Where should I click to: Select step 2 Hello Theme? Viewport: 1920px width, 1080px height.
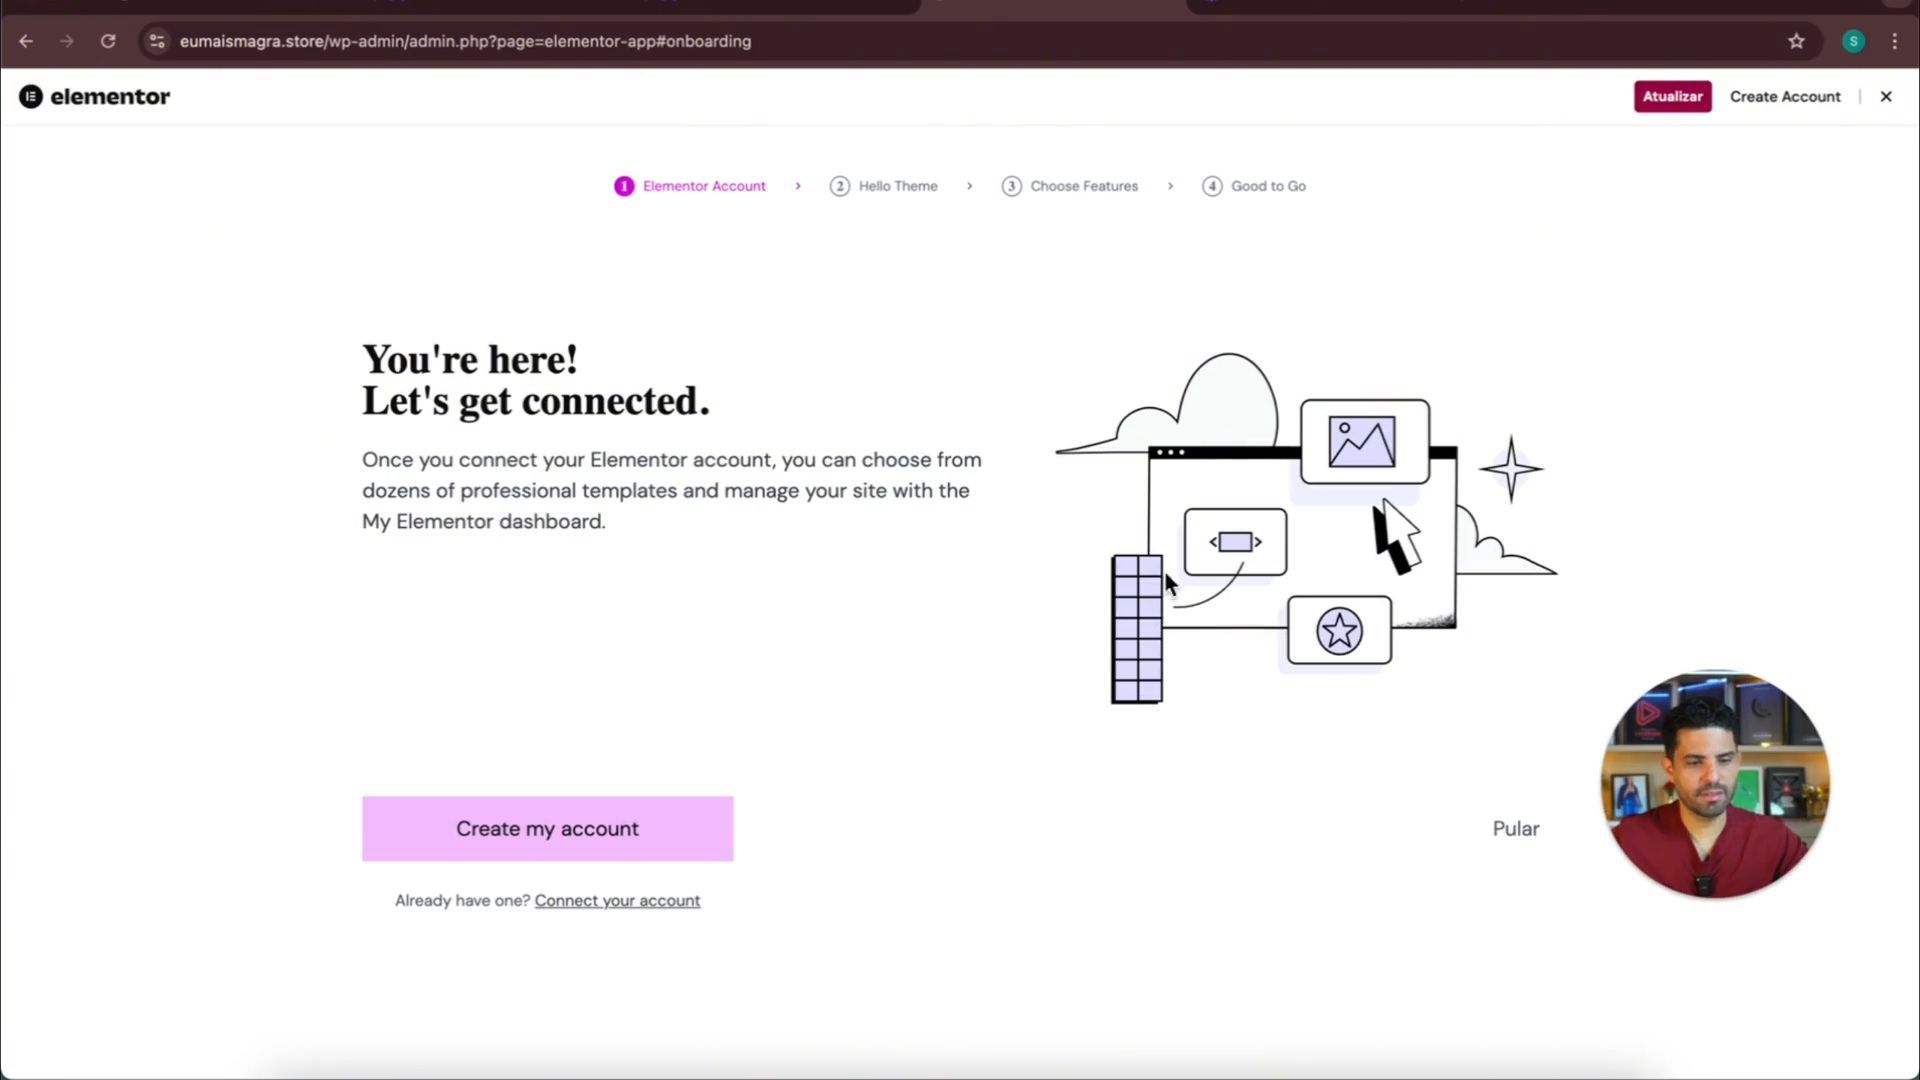coord(884,186)
